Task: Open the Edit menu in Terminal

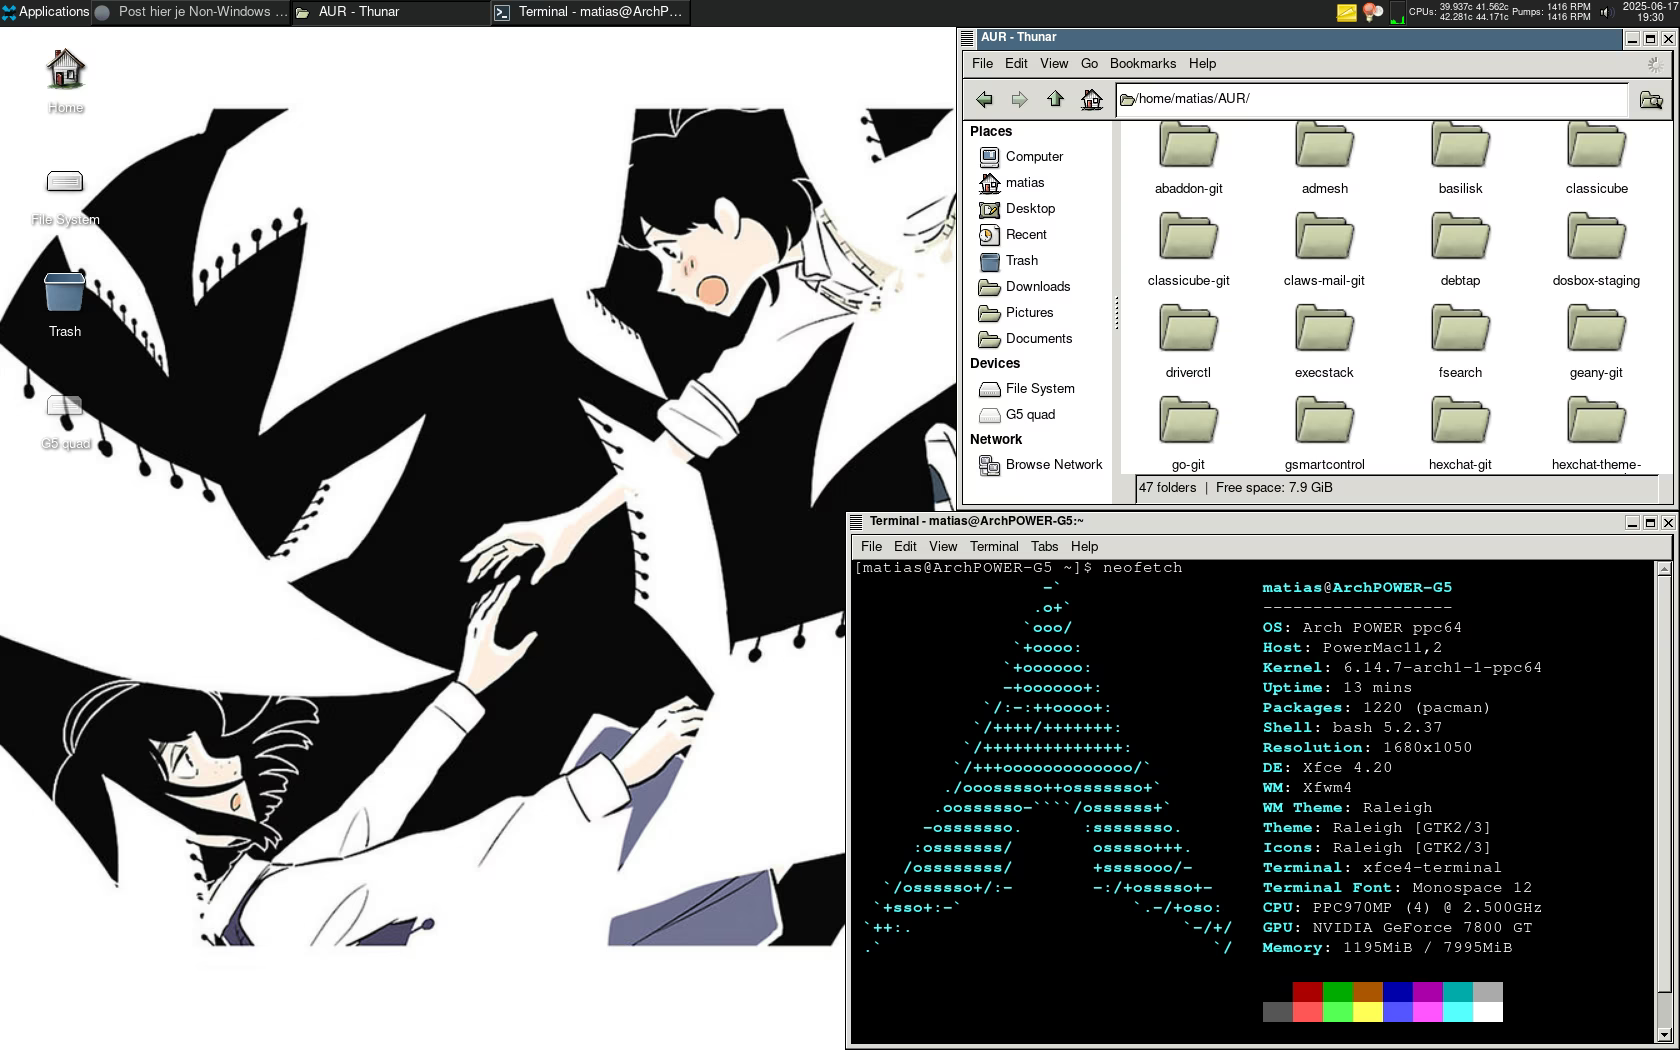Action: pos(905,546)
